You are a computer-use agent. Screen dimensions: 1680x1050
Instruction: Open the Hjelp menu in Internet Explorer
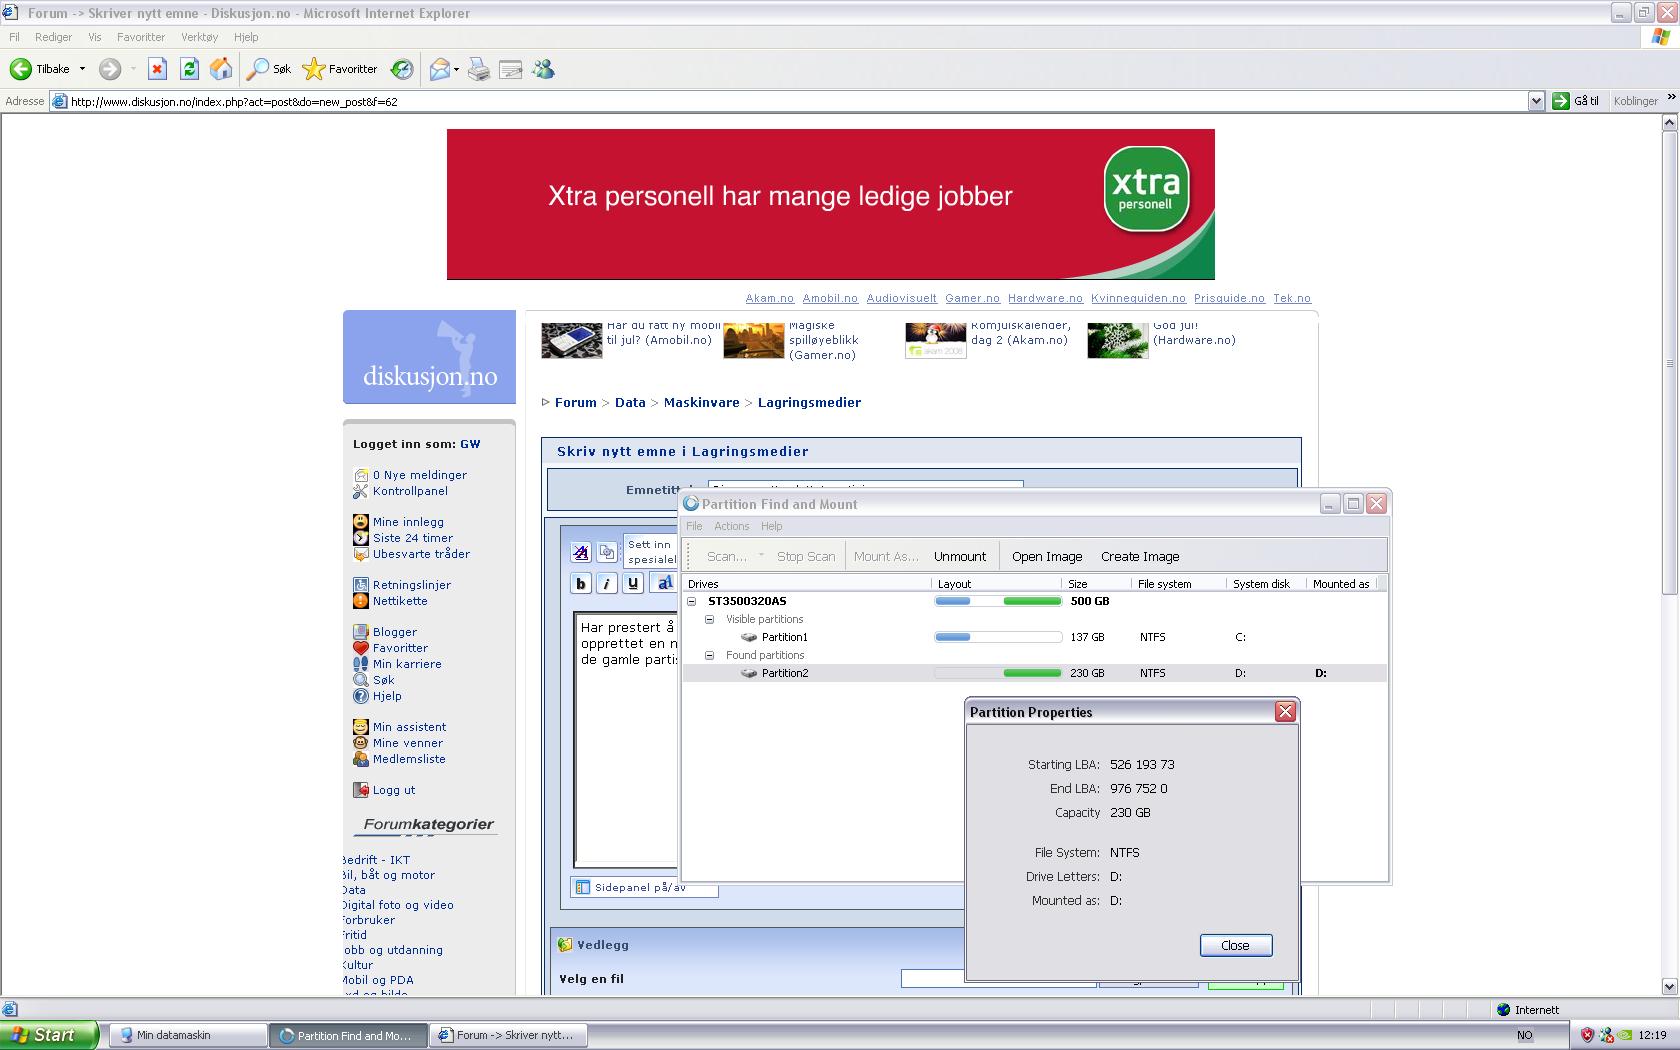[x=246, y=37]
